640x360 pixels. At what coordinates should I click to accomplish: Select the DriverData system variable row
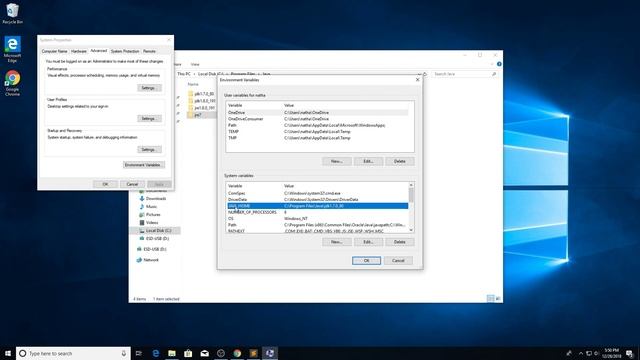(x=317, y=200)
